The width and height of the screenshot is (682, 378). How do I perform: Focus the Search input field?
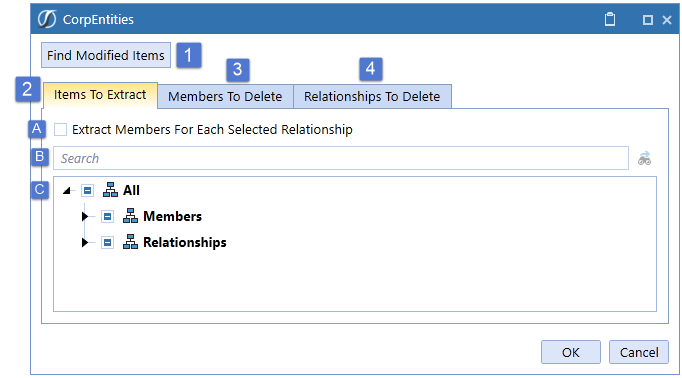coord(341,158)
